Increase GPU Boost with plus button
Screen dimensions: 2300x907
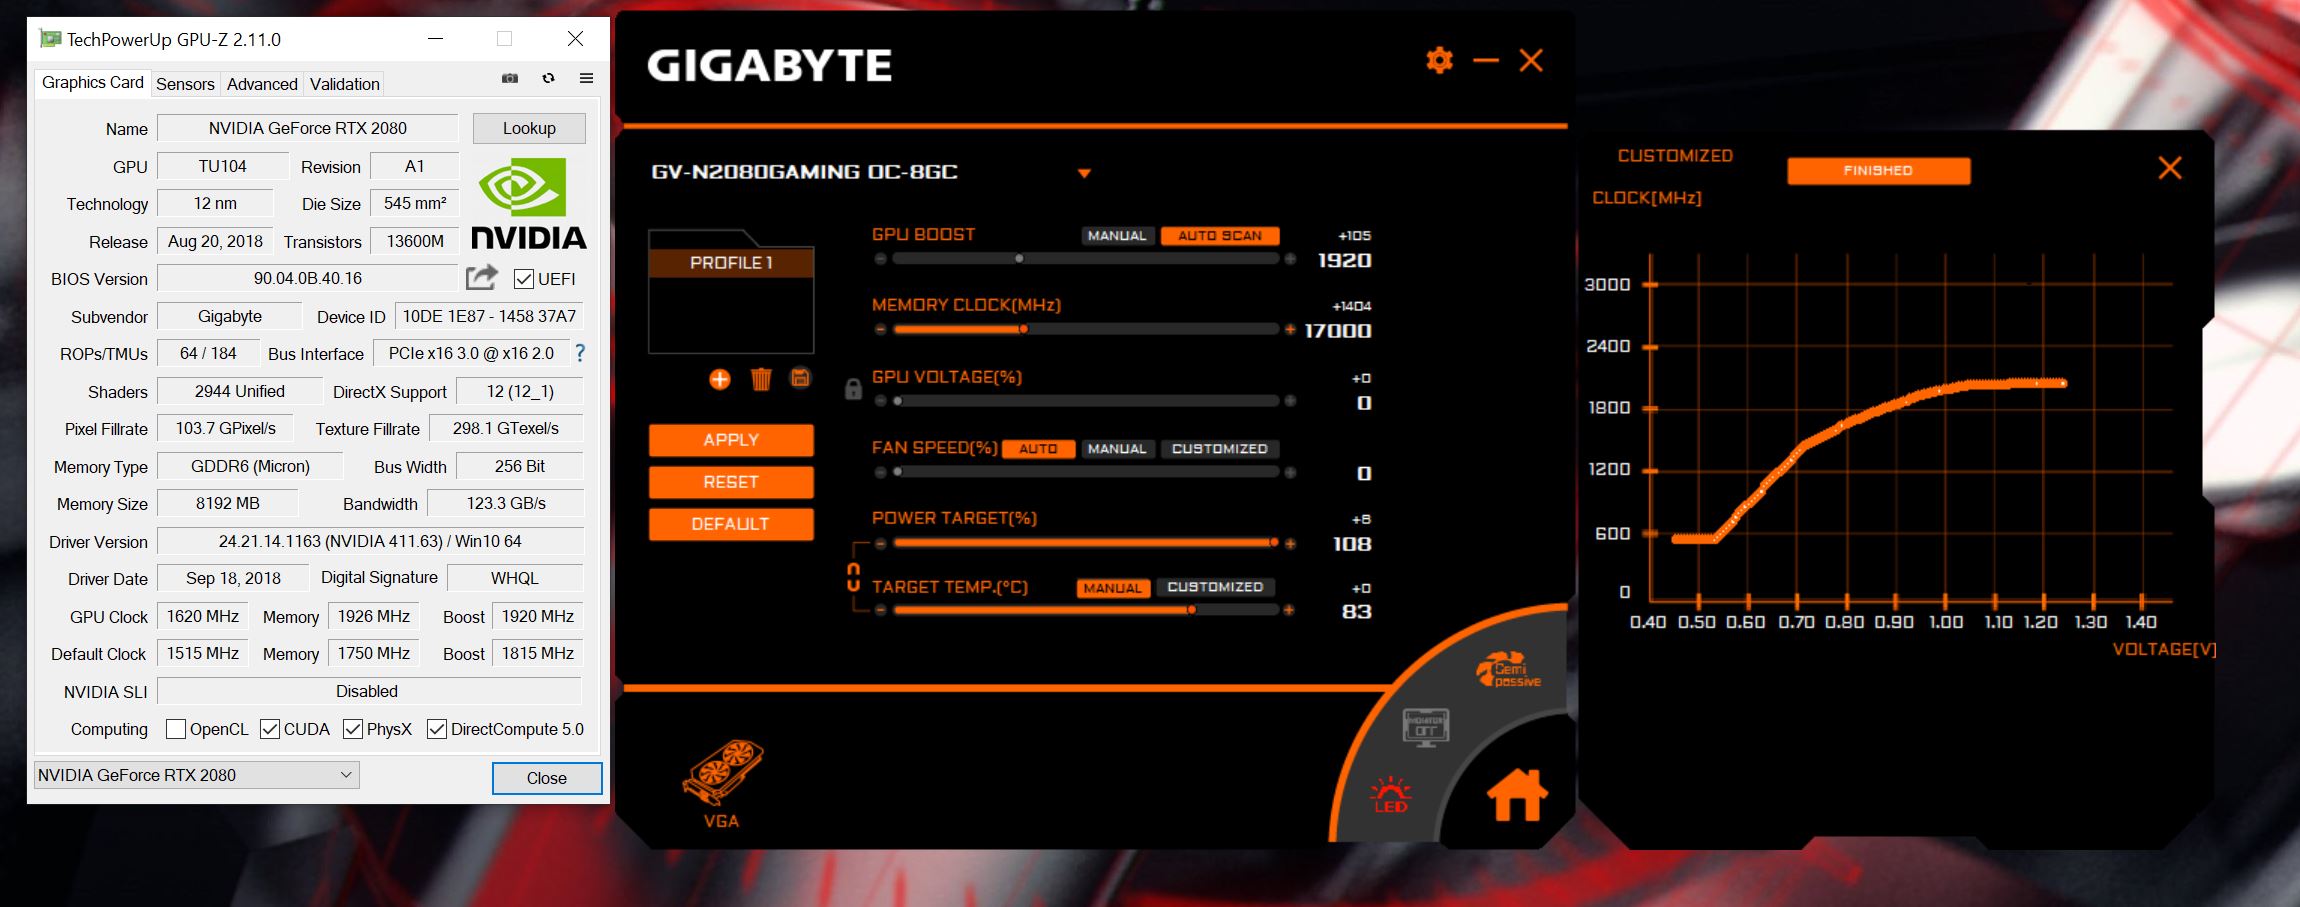pyautogui.click(x=1290, y=259)
